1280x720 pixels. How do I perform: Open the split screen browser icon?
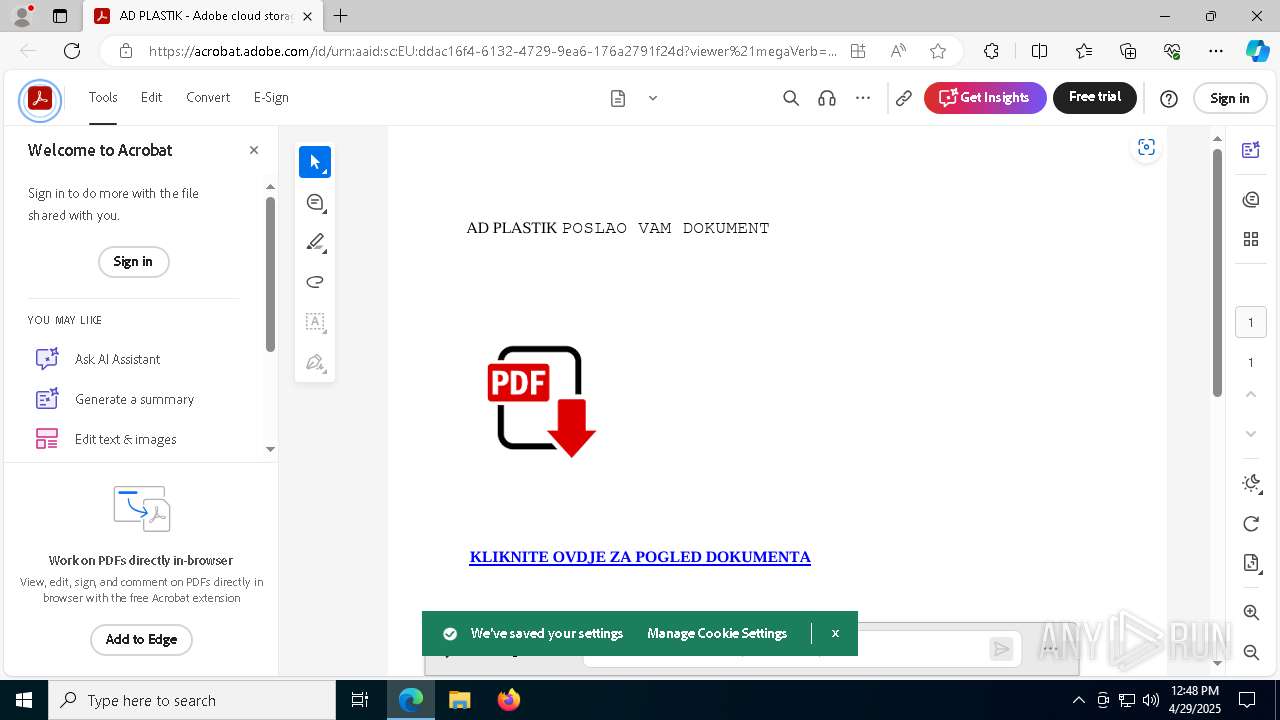coord(1039,51)
